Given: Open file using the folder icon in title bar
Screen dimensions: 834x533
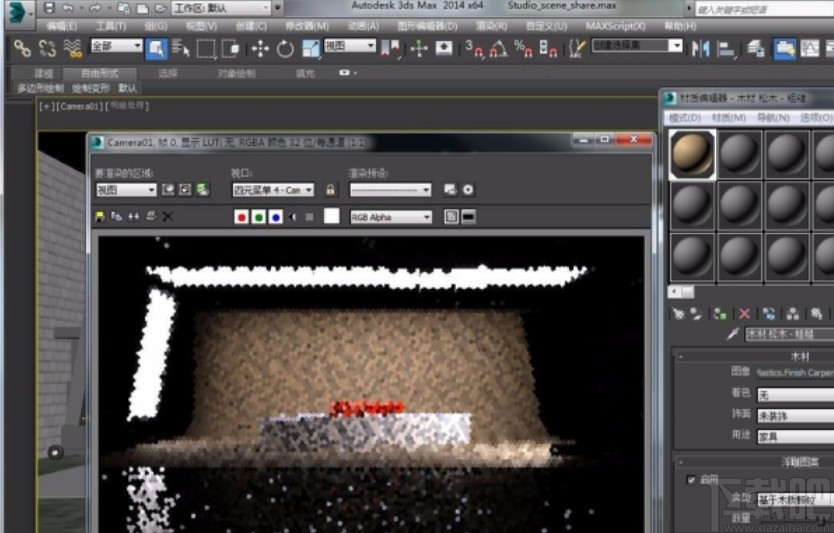Looking at the screenshot, I should 160,8.
